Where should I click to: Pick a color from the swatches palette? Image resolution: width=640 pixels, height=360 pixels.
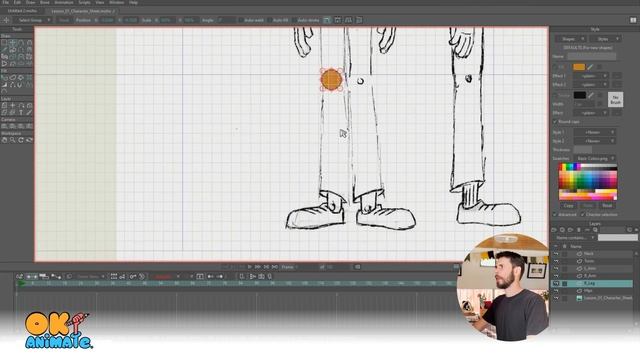pyautogui.click(x=588, y=182)
